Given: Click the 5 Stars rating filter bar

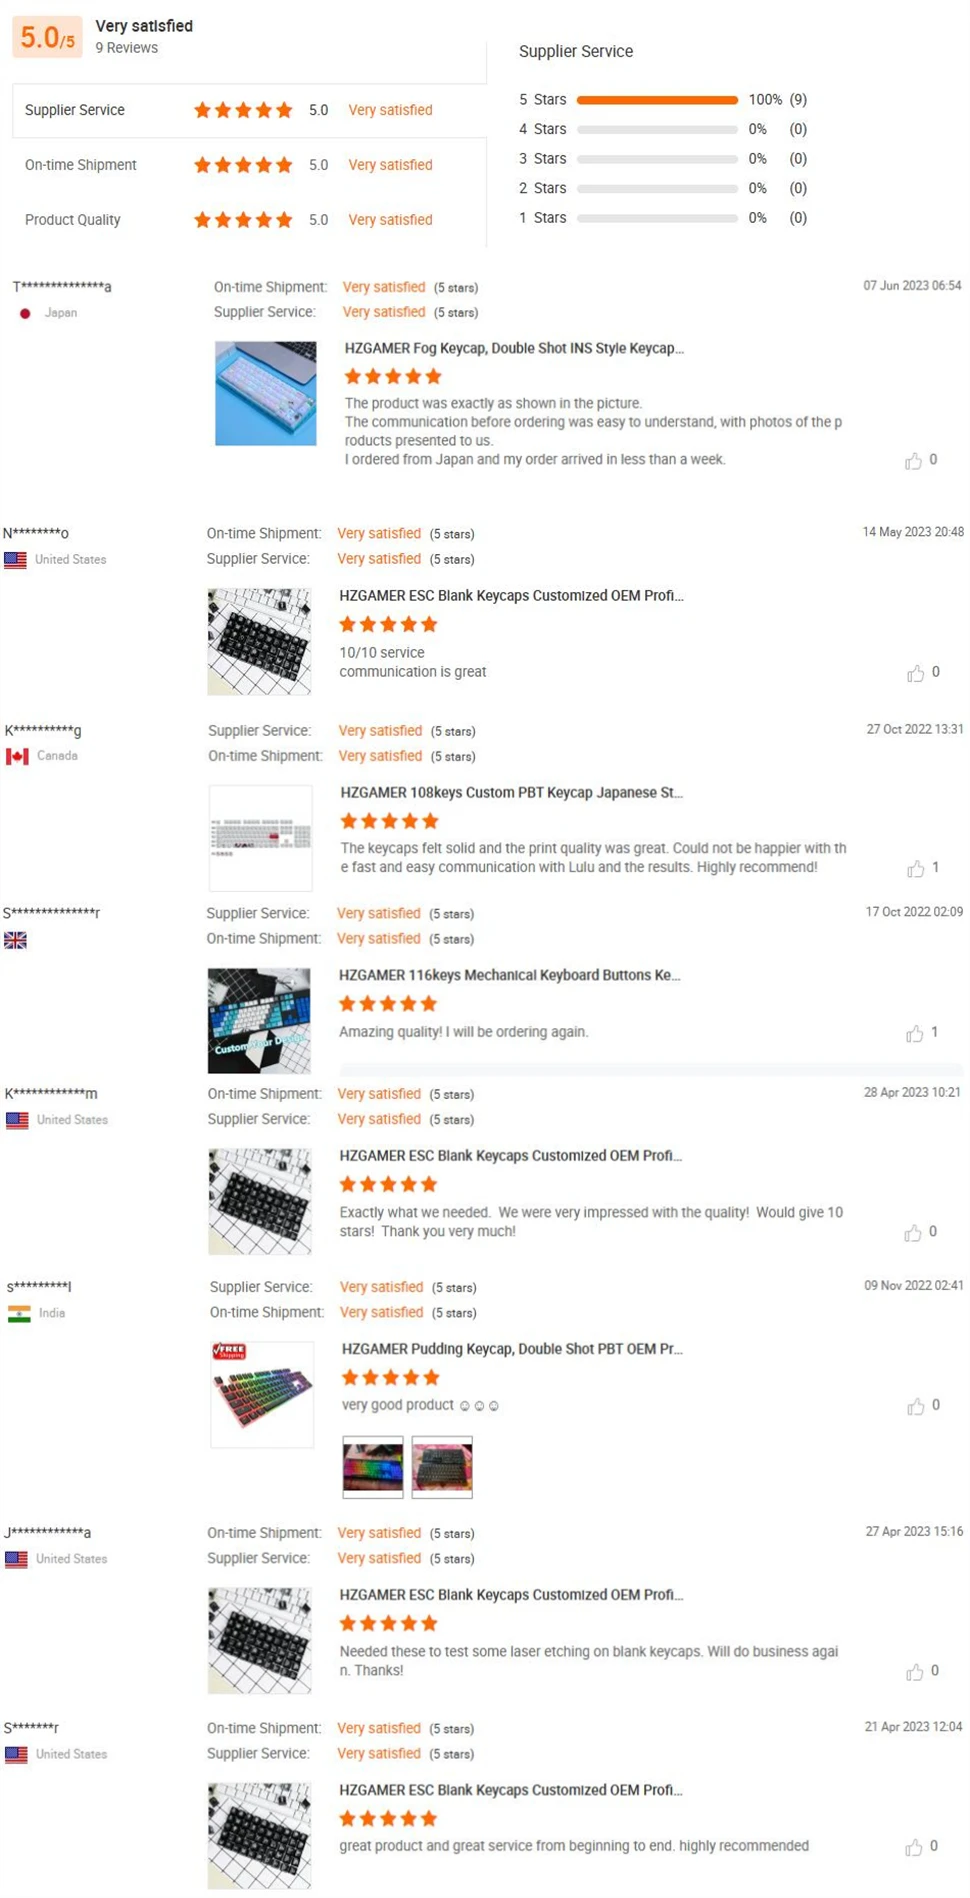Looking at the screenshot, I should (657, 100).
